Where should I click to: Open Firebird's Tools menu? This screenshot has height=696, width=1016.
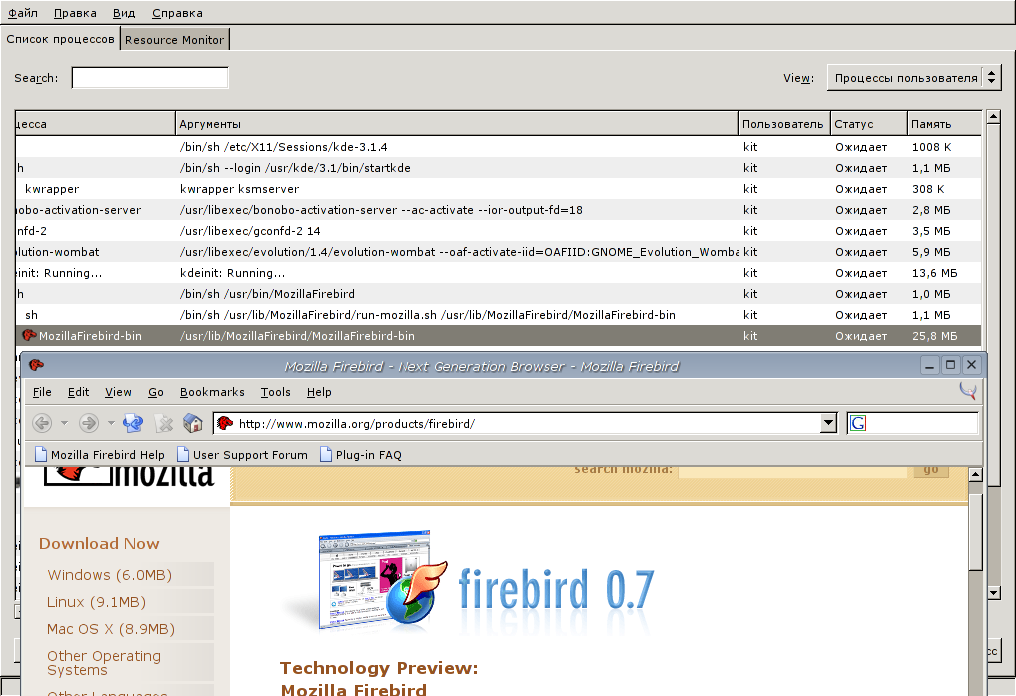[x=275, y=392]
